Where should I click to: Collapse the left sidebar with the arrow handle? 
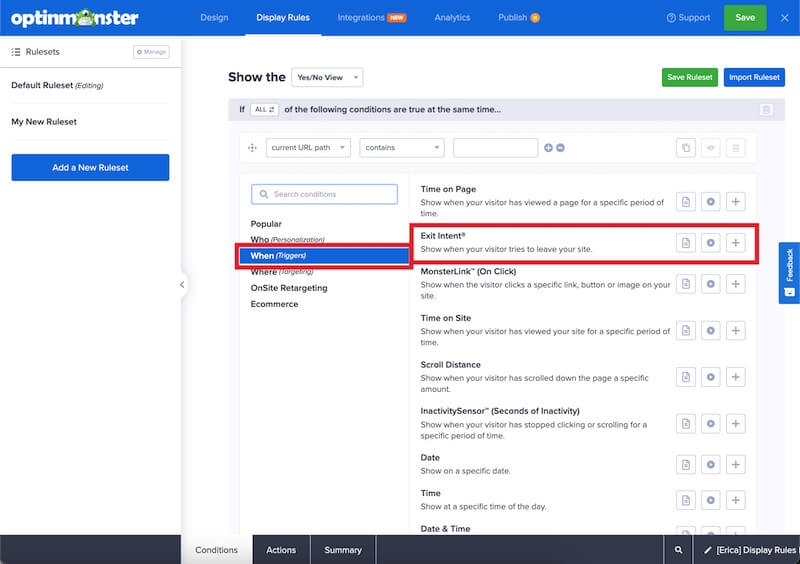(x=182, y=285)
